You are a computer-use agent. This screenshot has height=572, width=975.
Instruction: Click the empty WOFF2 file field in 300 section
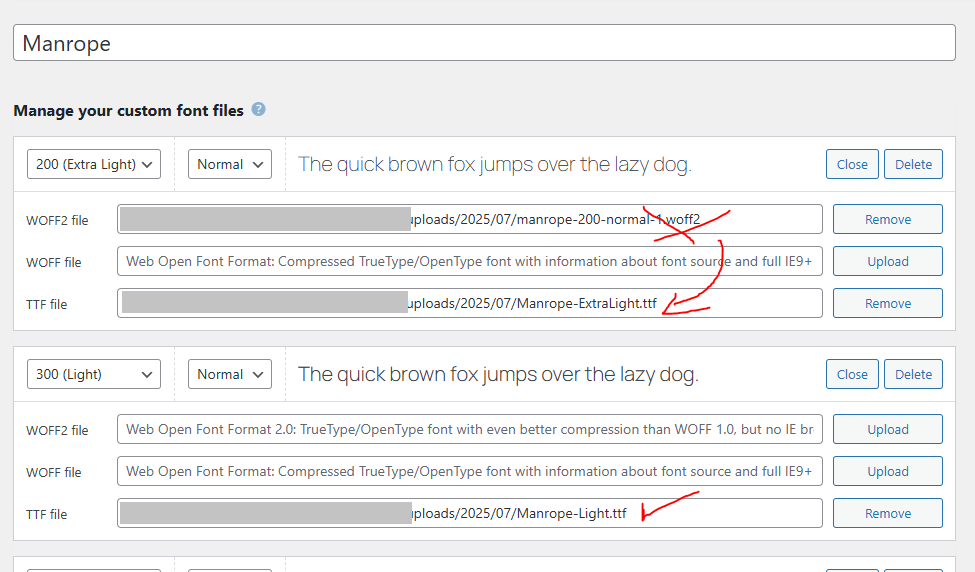click(x=469, y=429)
